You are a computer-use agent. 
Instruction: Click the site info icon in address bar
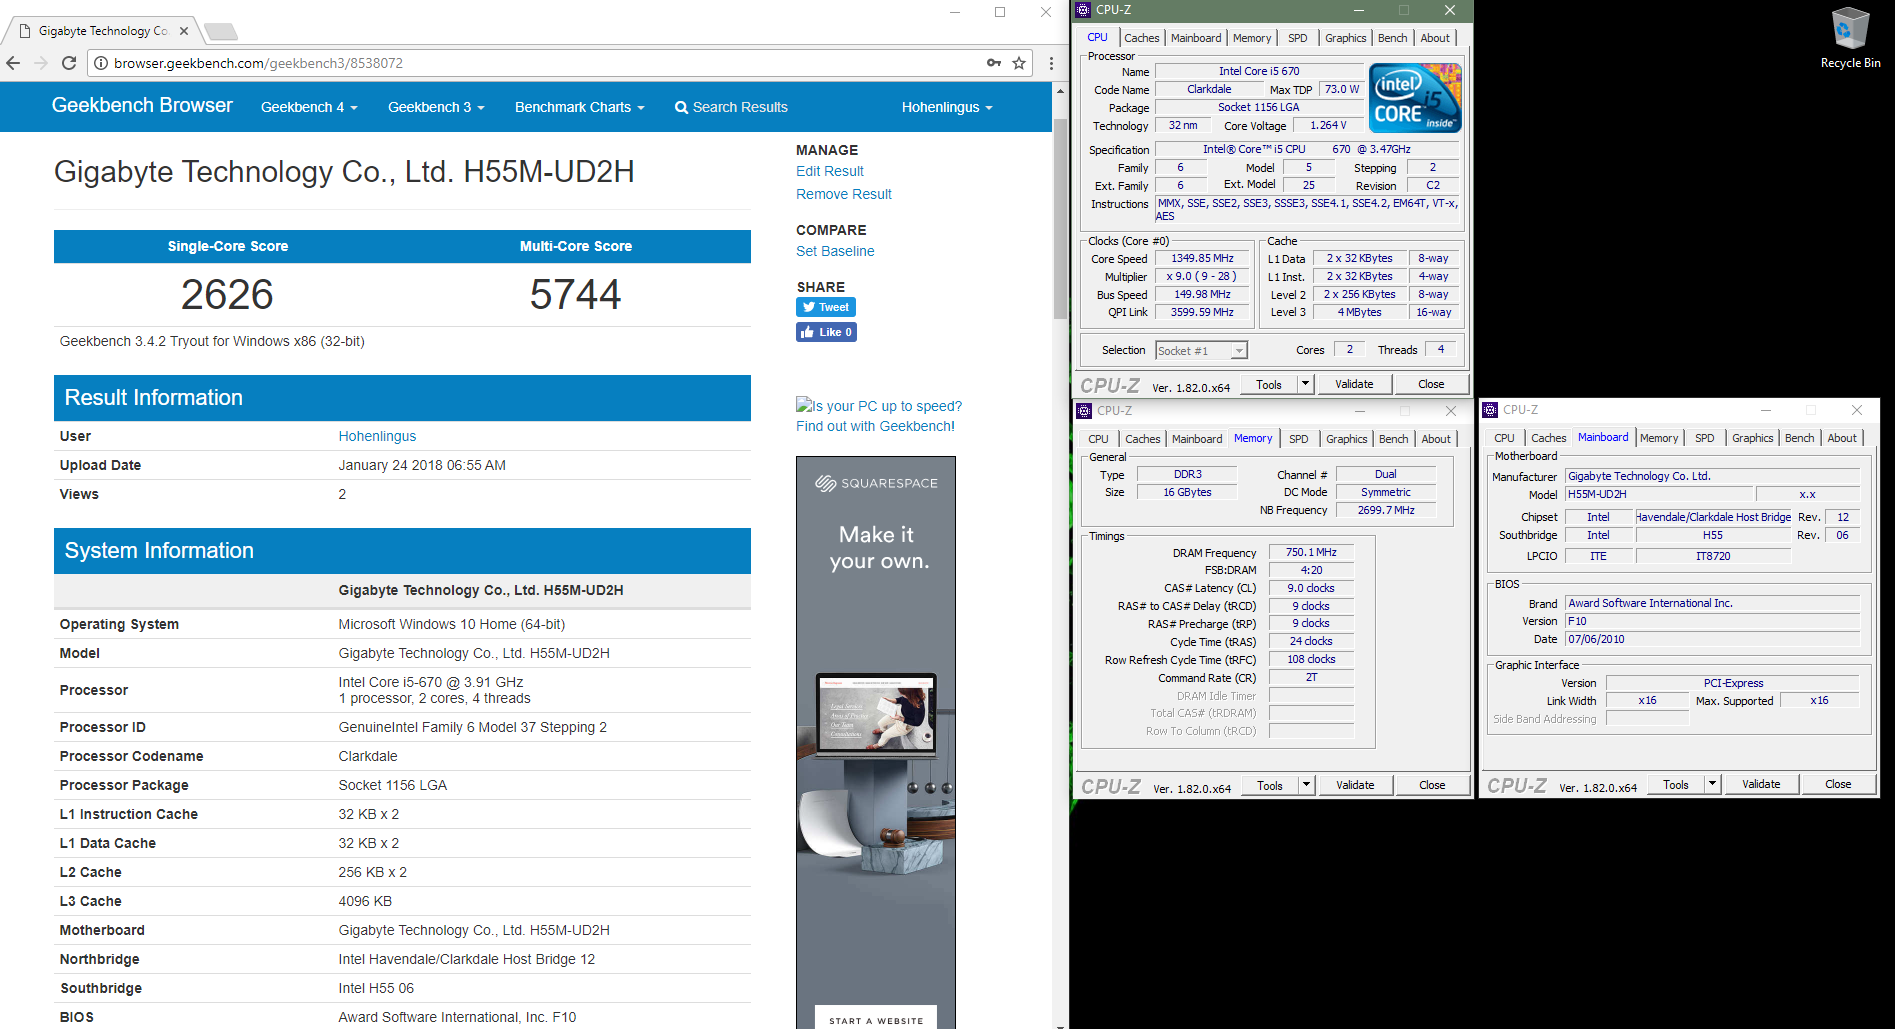pyautogui.click(x=101, y=63)
